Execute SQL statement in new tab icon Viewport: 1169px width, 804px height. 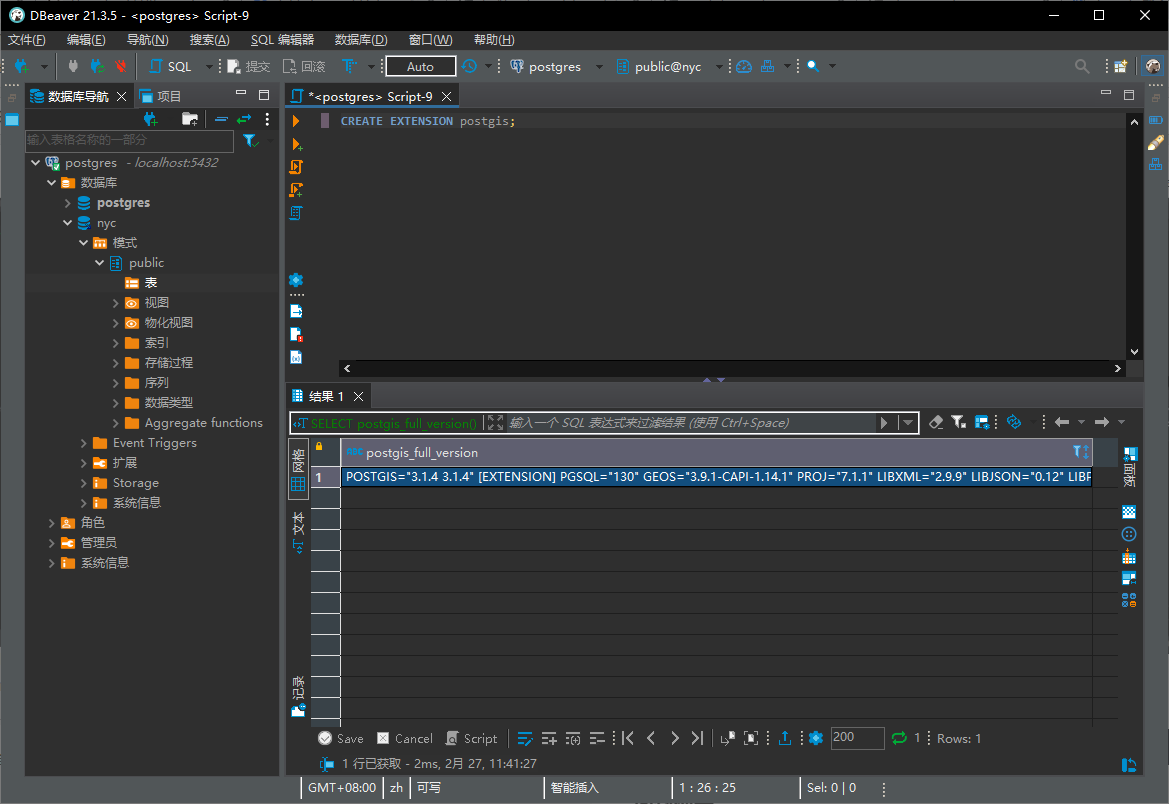click(296, 144)
